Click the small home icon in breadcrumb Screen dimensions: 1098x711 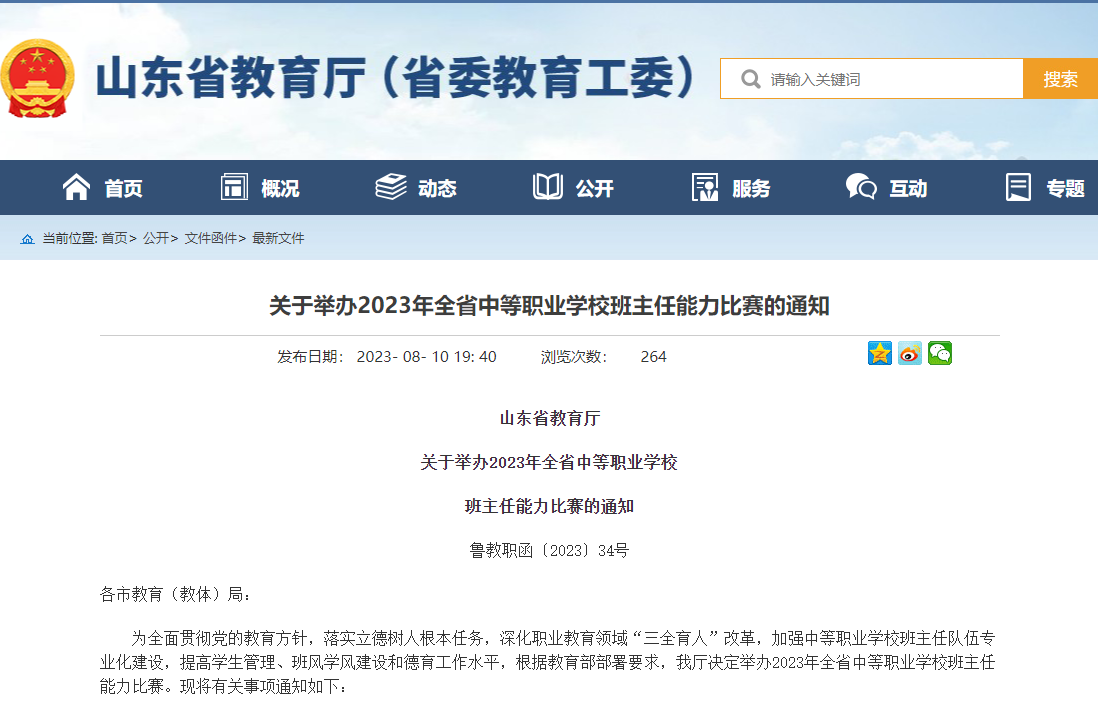point(27,239)
